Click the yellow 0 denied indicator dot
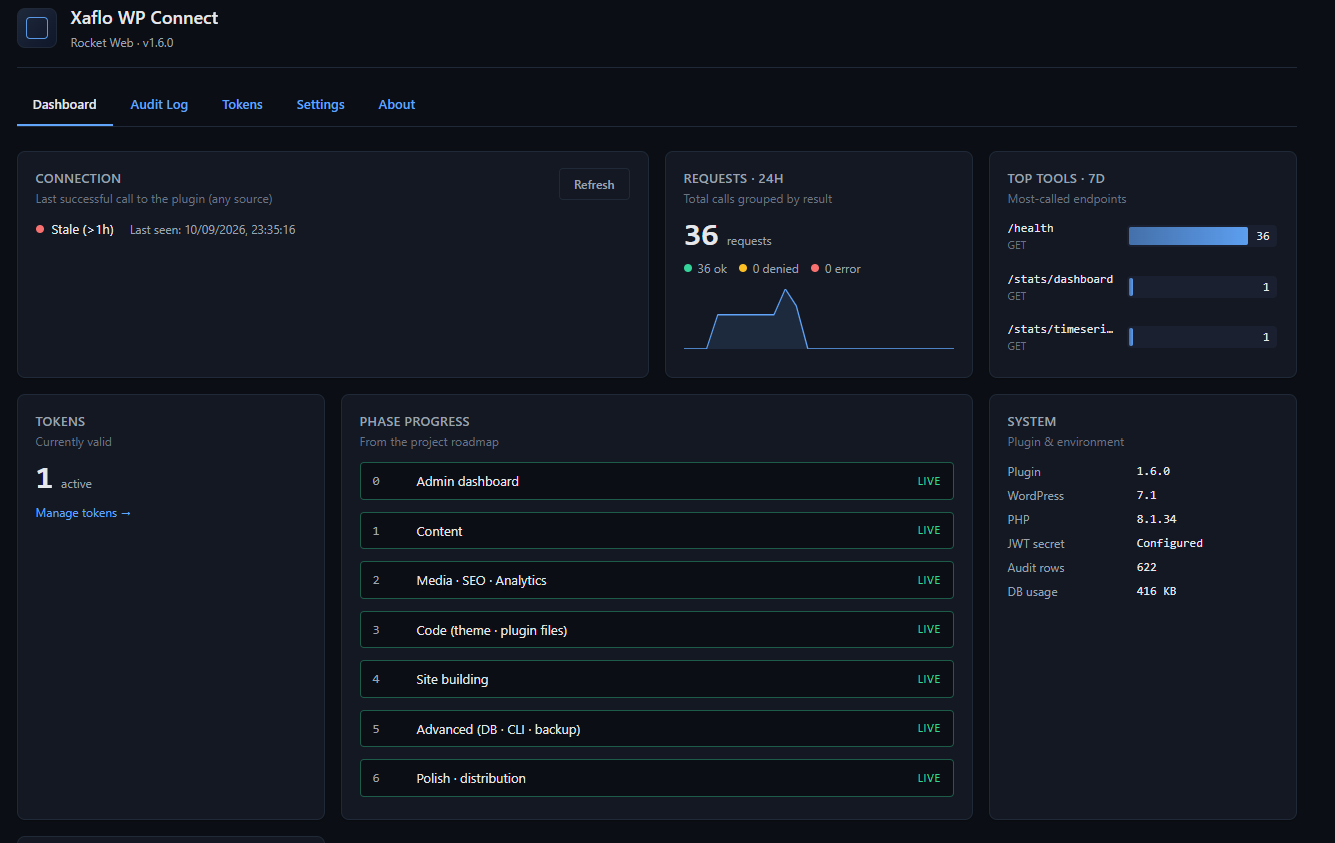Image resolution: width=1335 pixels, height=843 pixels. [x=743, y=268]
